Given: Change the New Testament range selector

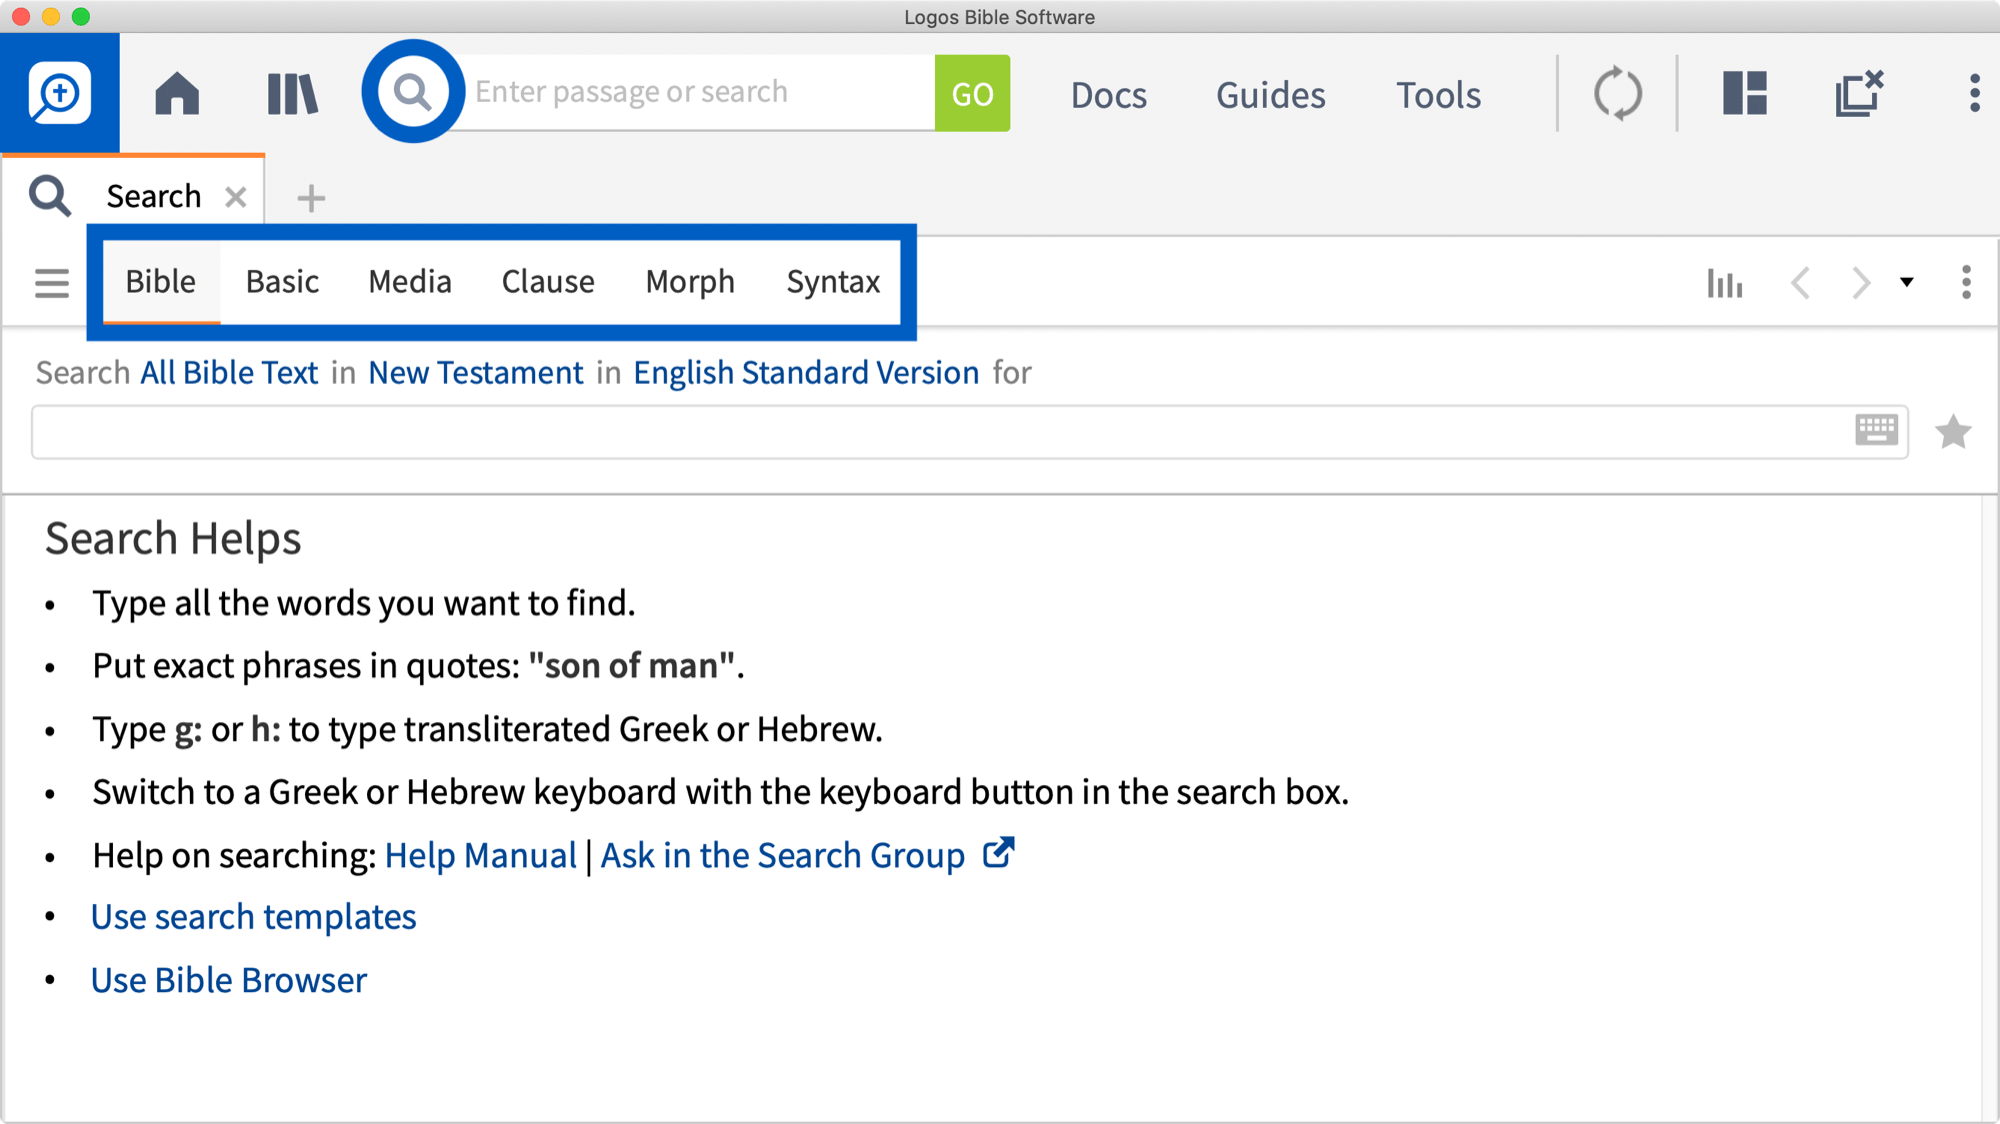Looking at the screenshot, I should (x=476, y=373).
